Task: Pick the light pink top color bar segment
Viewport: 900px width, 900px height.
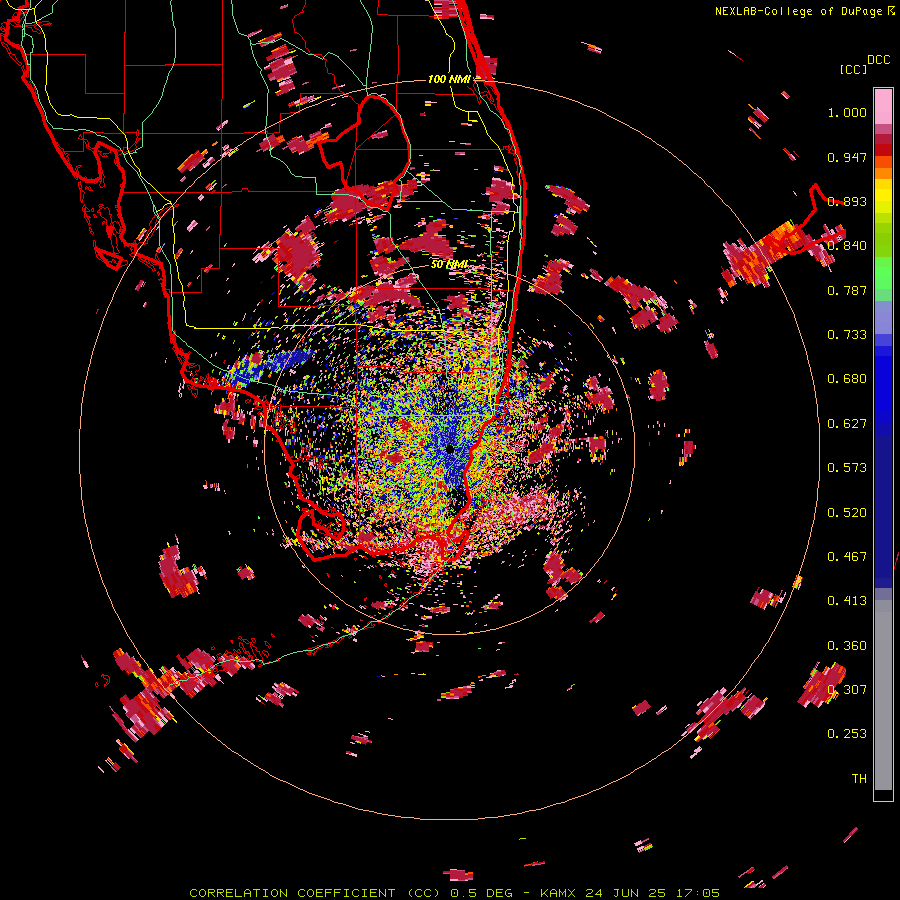Action: [883, 107]
